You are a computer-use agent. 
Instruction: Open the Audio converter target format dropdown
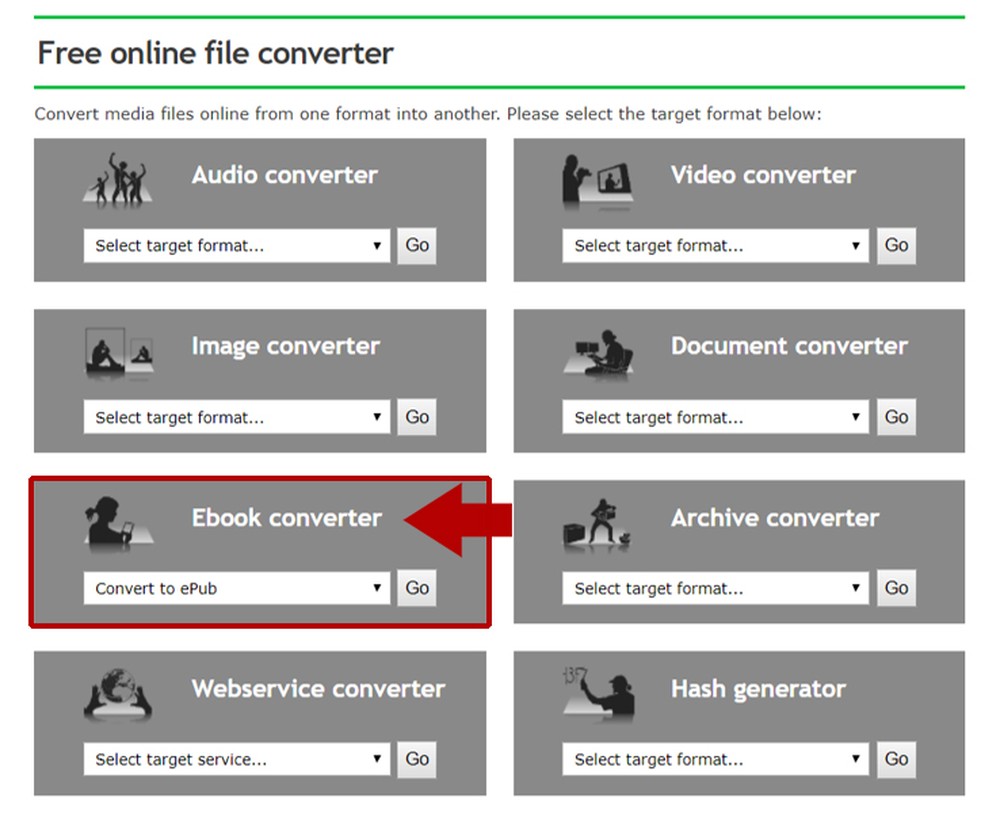click(x=236, y=245)
